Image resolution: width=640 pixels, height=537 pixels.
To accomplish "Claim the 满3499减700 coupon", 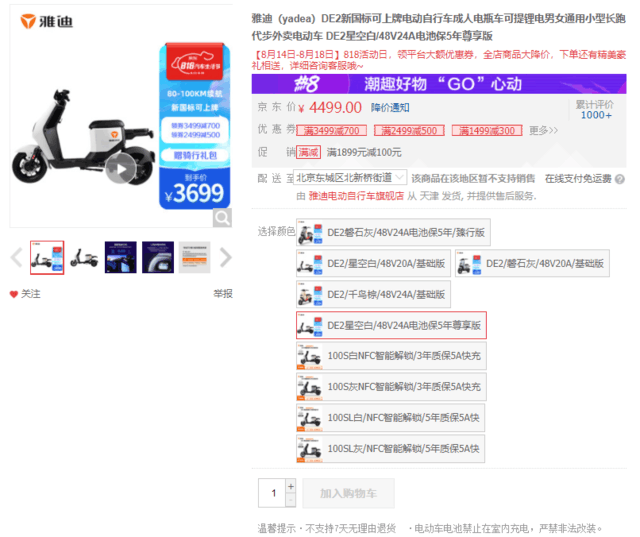I will pyautogui.click(x=331, y=131).
